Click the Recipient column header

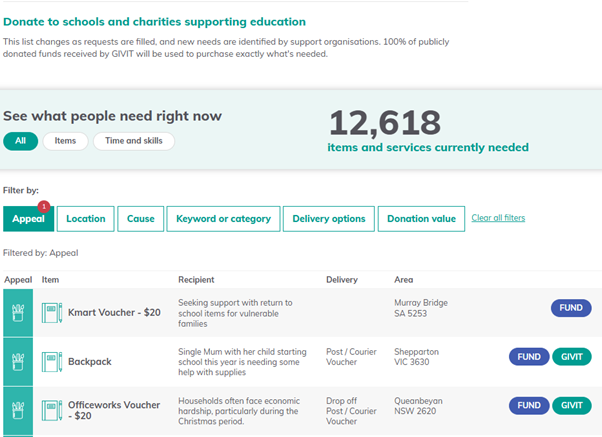coord(196,280)
